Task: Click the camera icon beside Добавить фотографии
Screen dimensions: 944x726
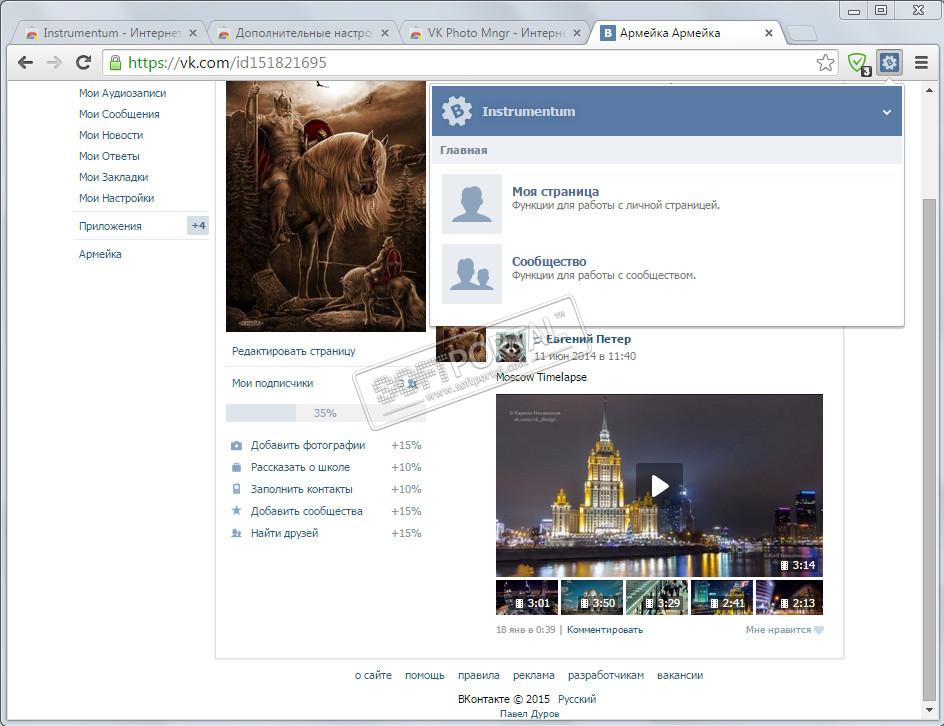Action: [237, 446]
